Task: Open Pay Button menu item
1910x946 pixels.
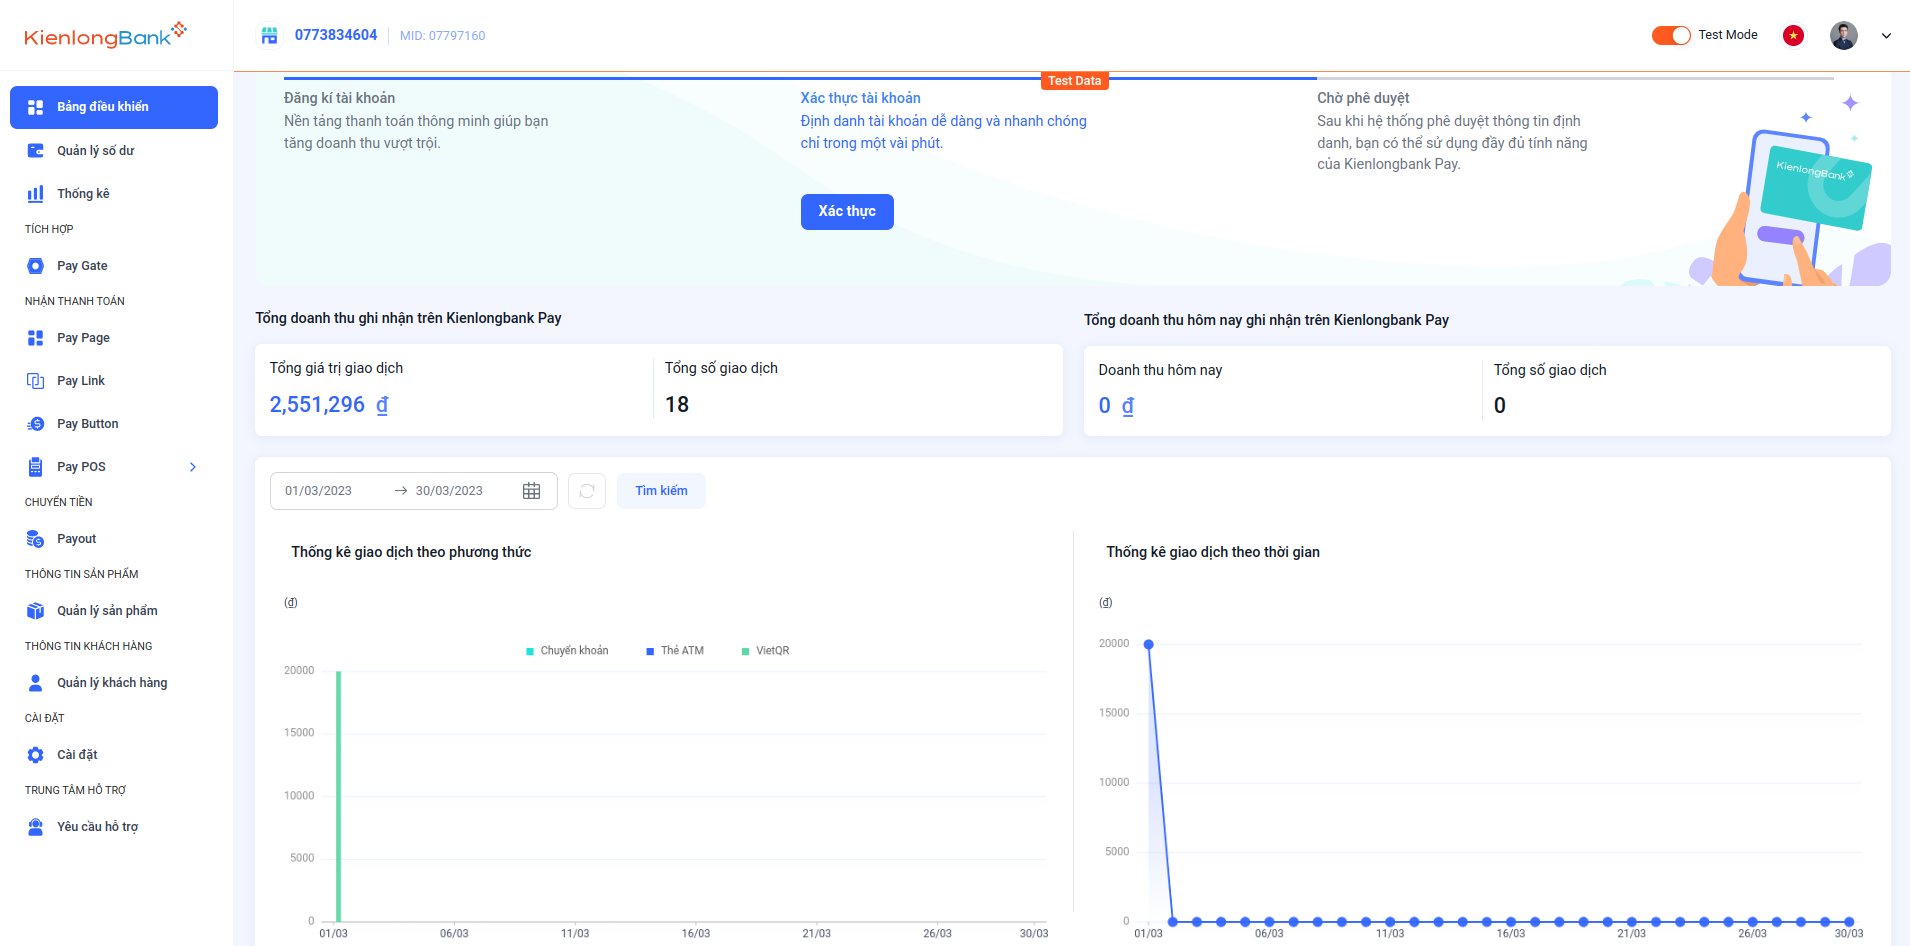Action: pos(114,424)
